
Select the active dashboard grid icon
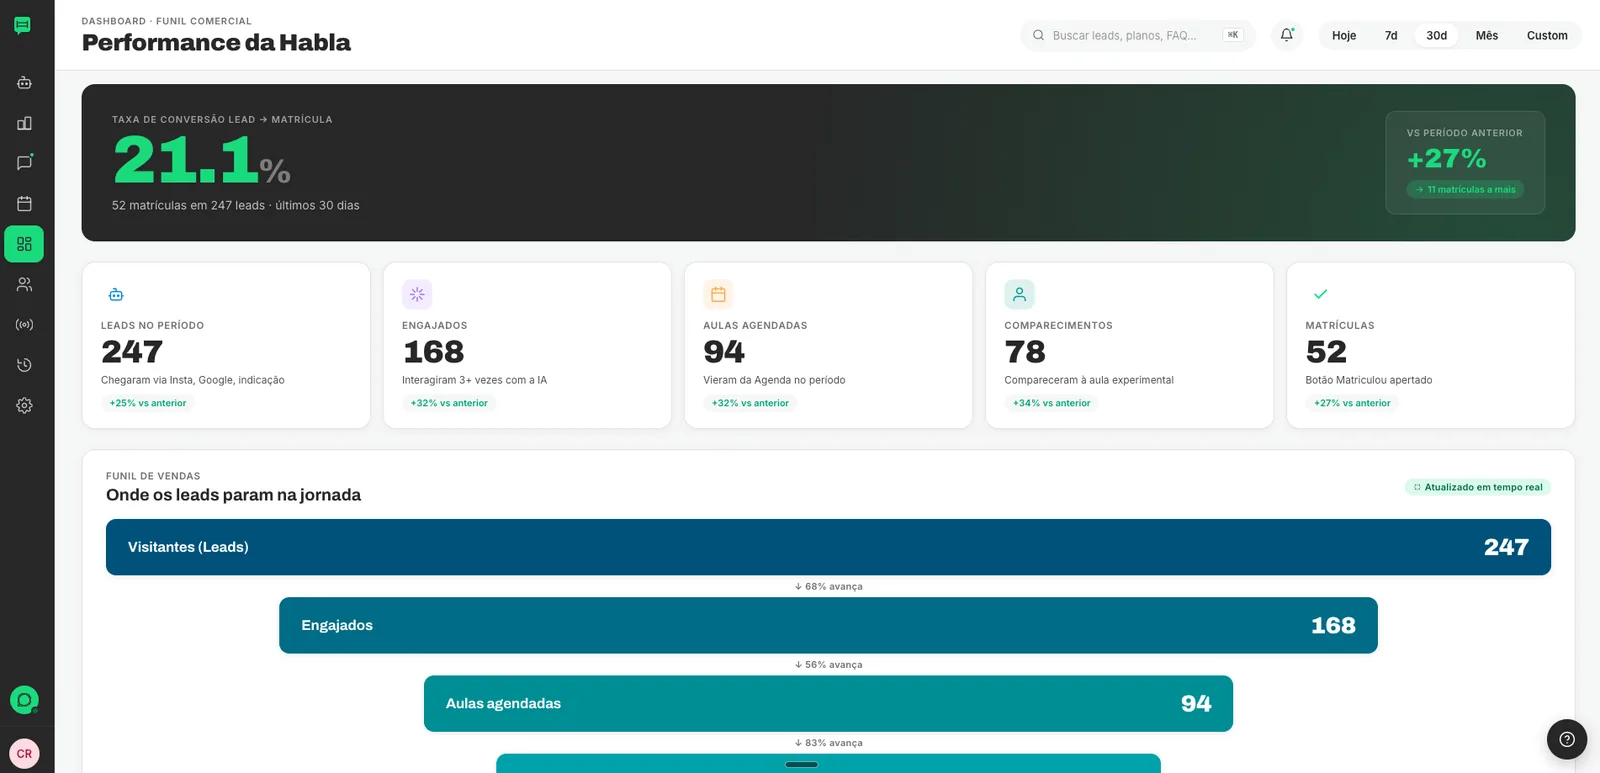coord(24,244)
